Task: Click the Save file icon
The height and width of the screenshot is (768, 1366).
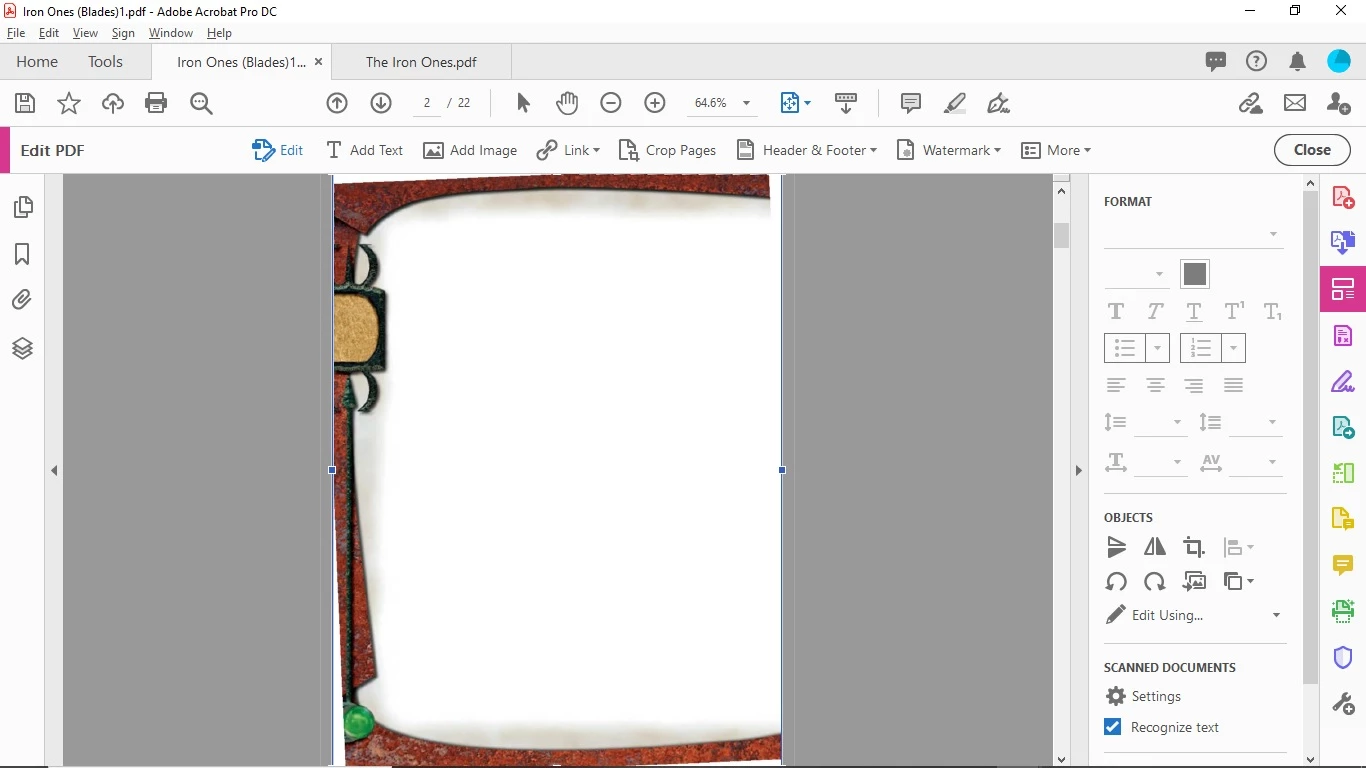Action: (25, 103)
